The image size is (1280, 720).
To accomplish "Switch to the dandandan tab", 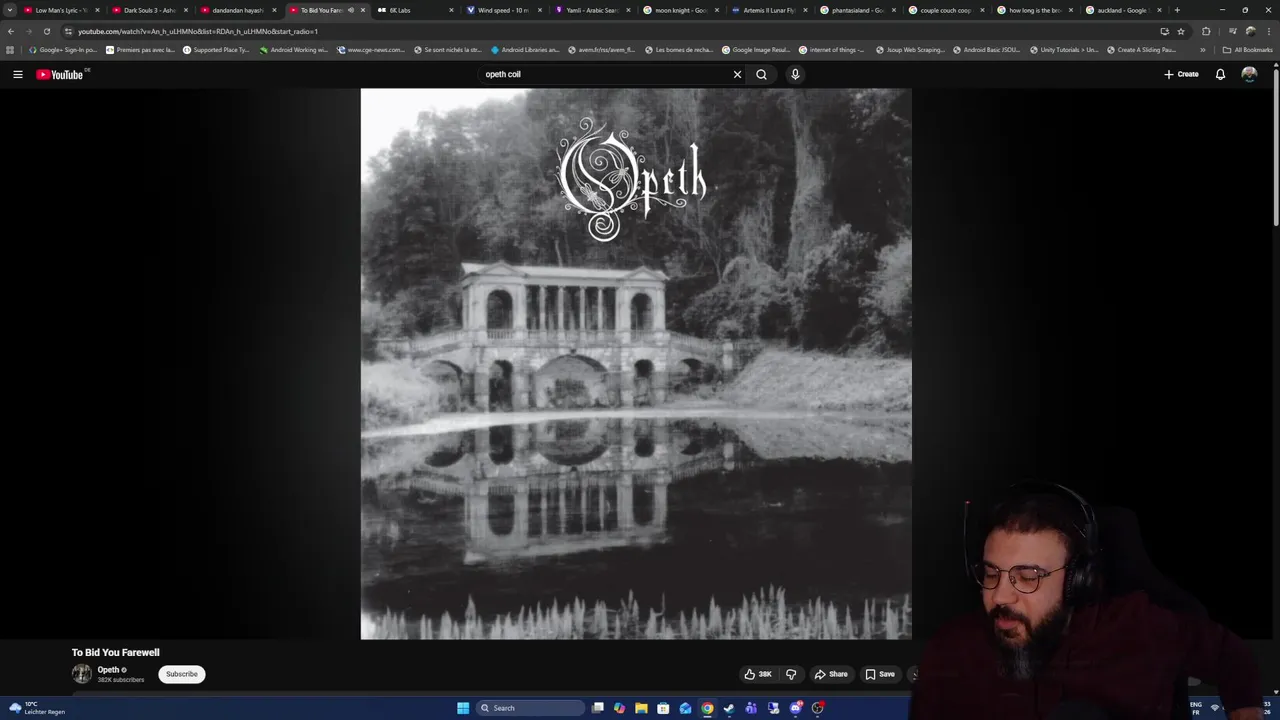I will coord(238,10).
